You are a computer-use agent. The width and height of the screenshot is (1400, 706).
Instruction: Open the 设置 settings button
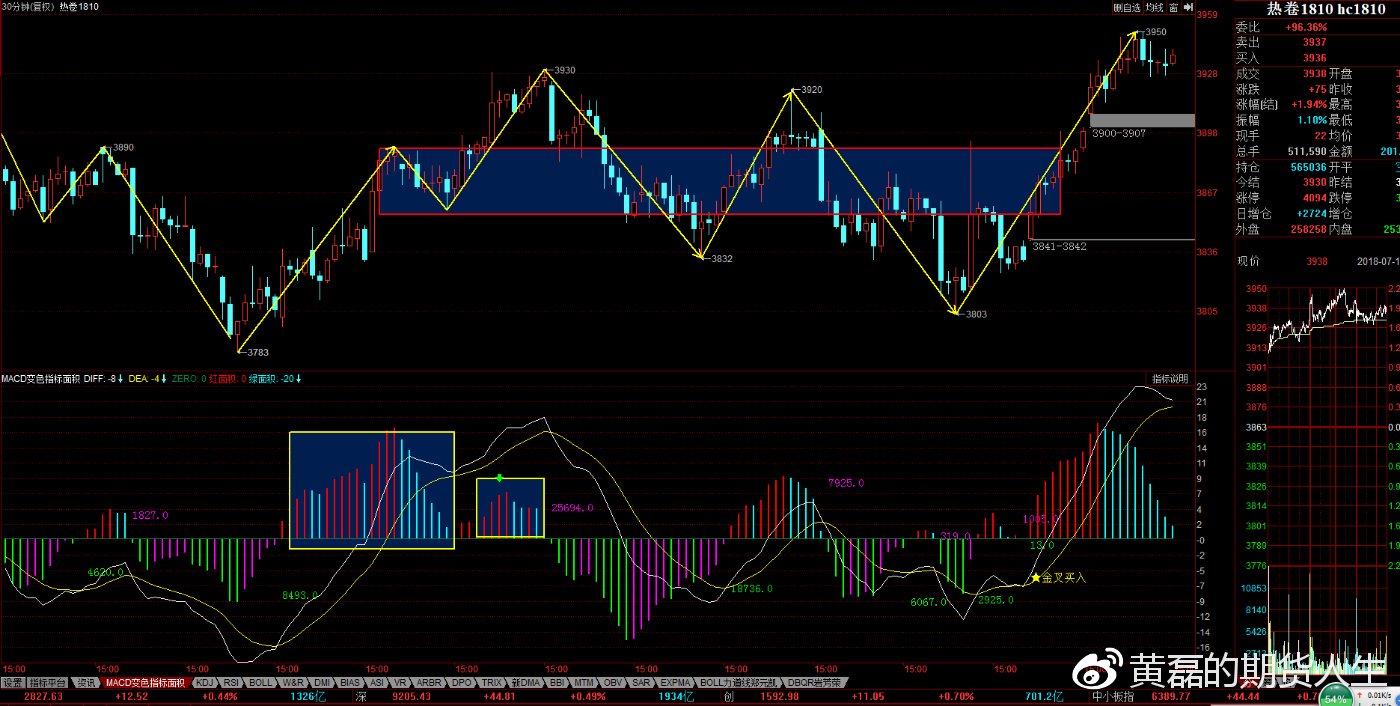tap(12, 683)
